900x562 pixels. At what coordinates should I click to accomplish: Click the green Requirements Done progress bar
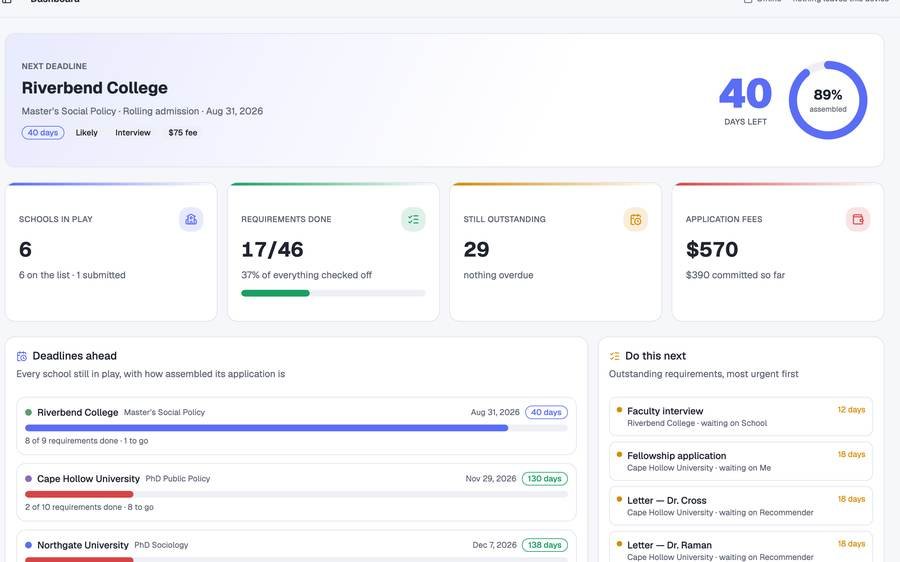point(333,293)
